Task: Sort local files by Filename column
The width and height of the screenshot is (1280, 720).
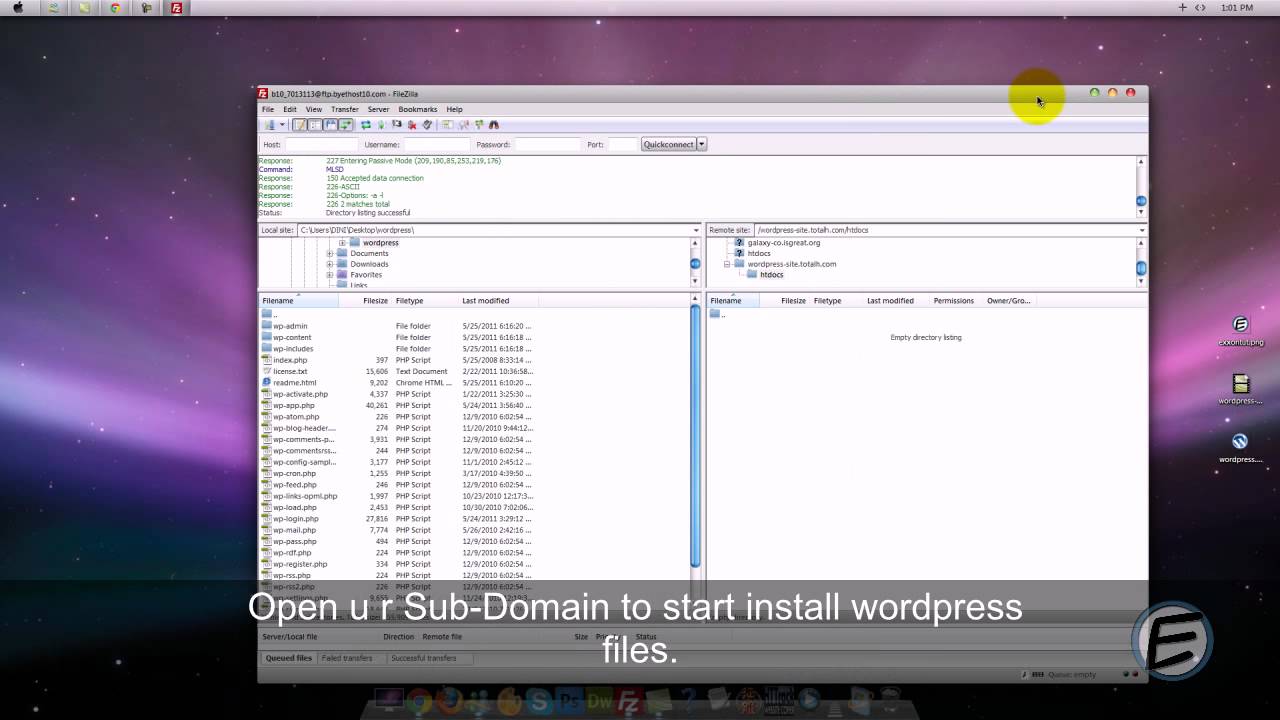Action: (298, 301)
